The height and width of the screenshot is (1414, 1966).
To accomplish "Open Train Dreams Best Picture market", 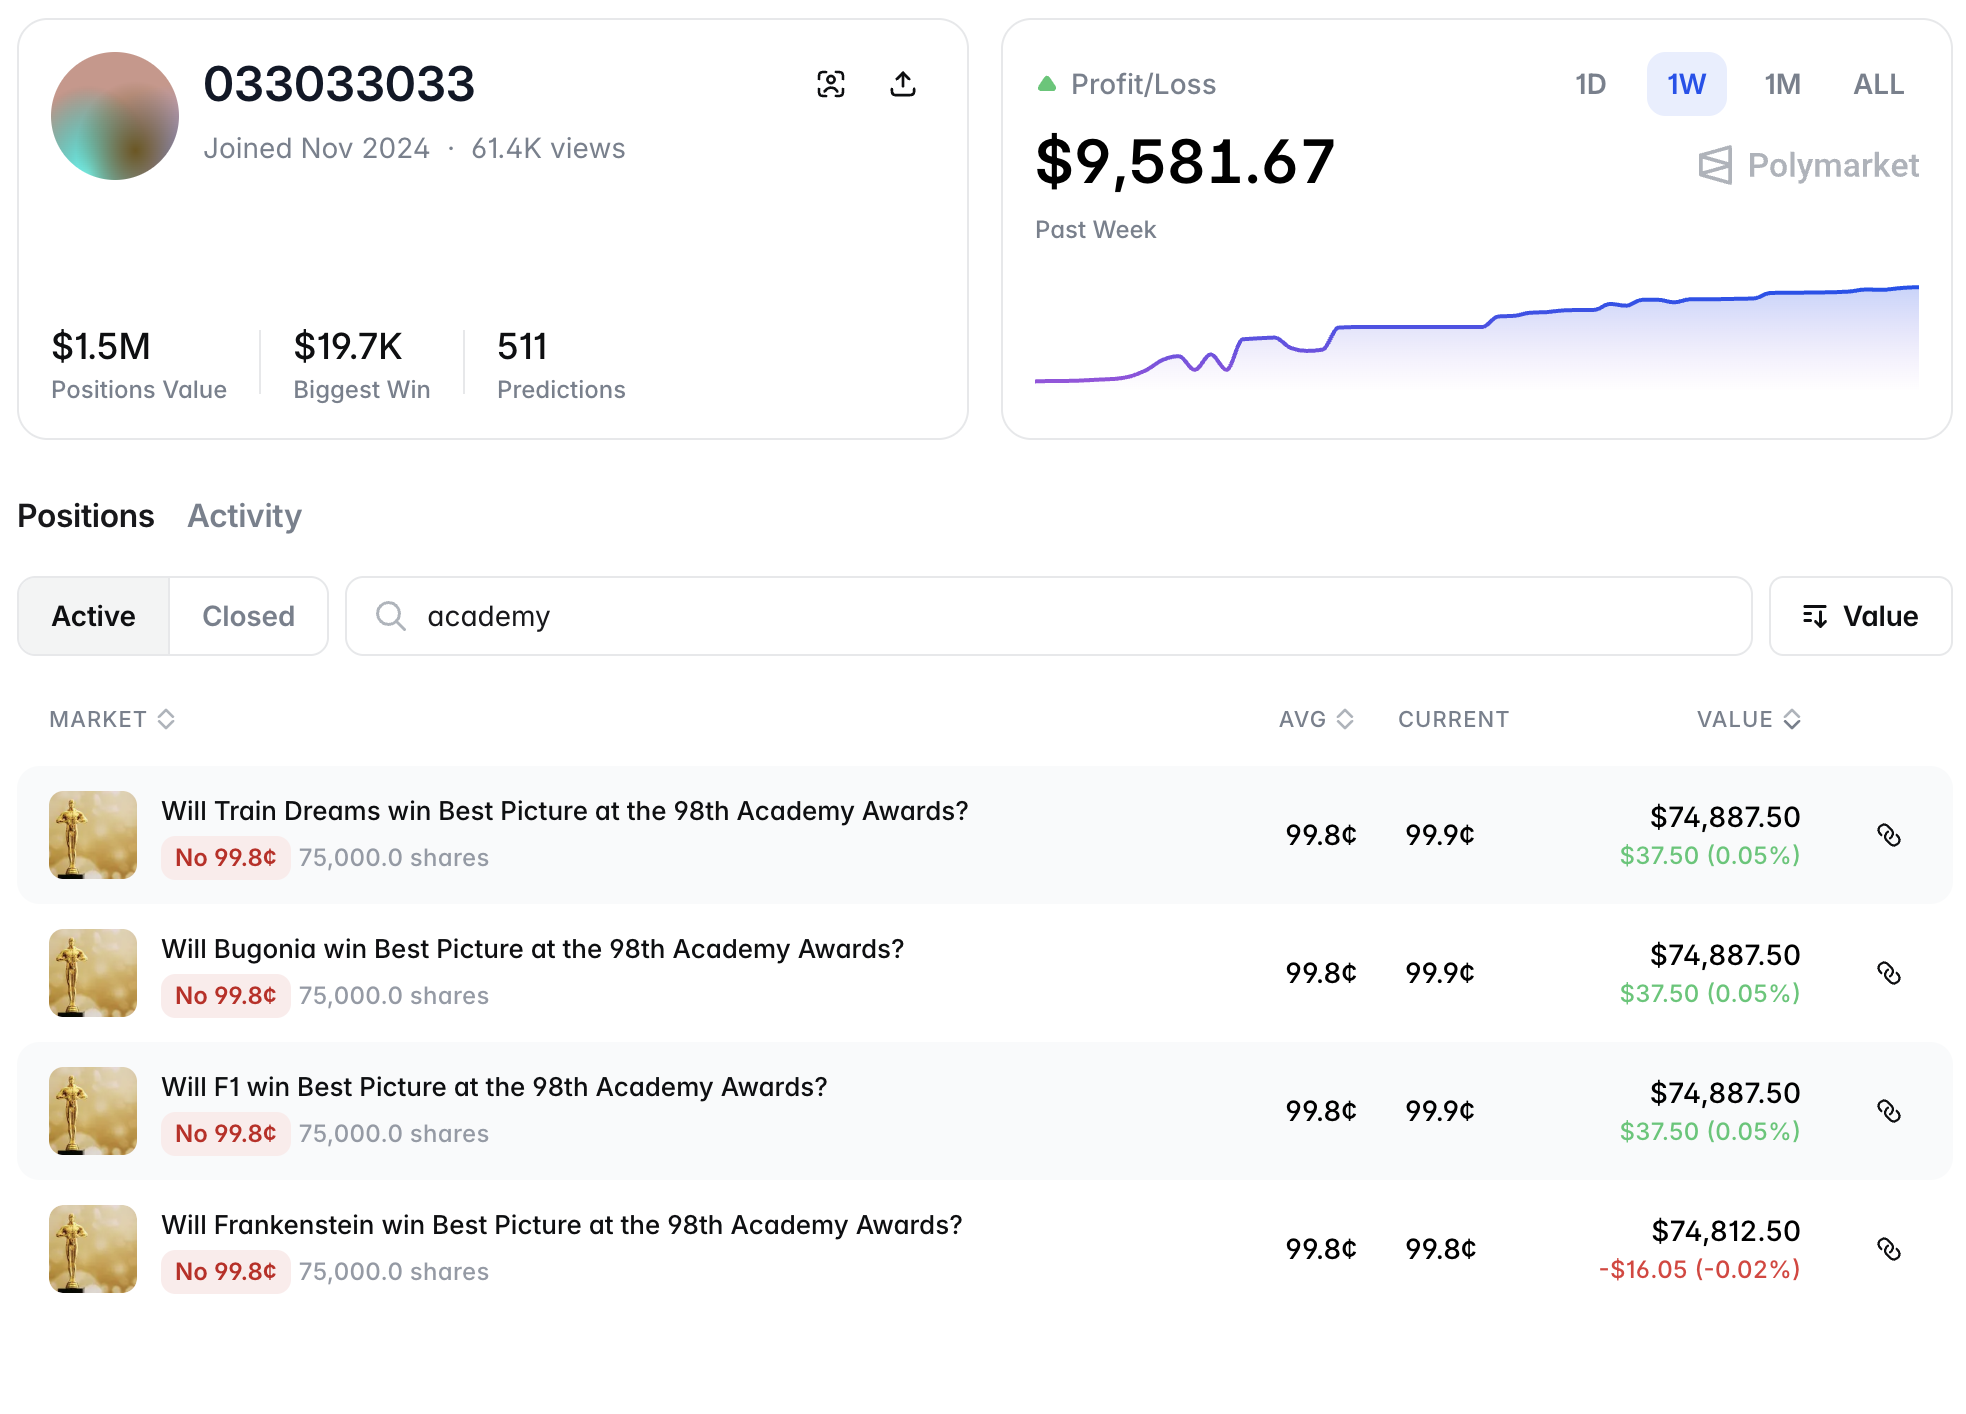I will 564,811.
